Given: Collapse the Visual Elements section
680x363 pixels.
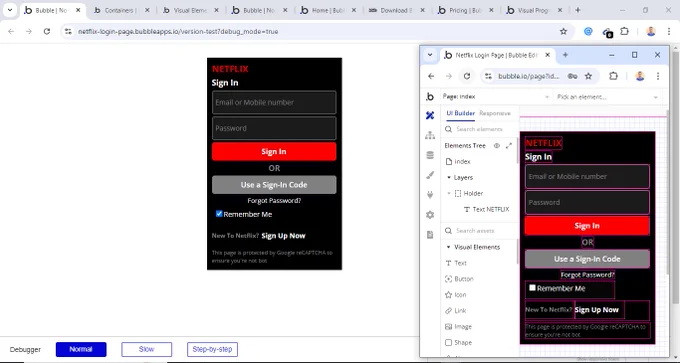Looking at the screenshot, I should tap(449, 247).
